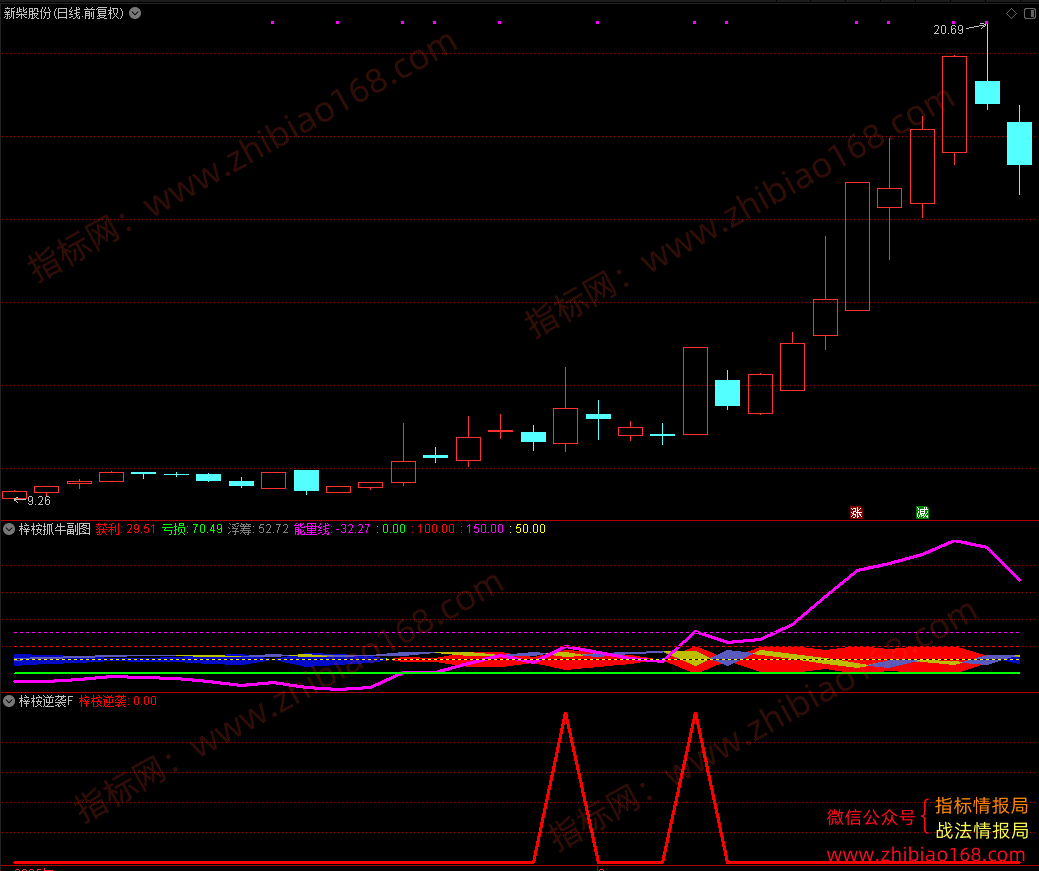Click the 微信公众号 label

click(871, 817)
